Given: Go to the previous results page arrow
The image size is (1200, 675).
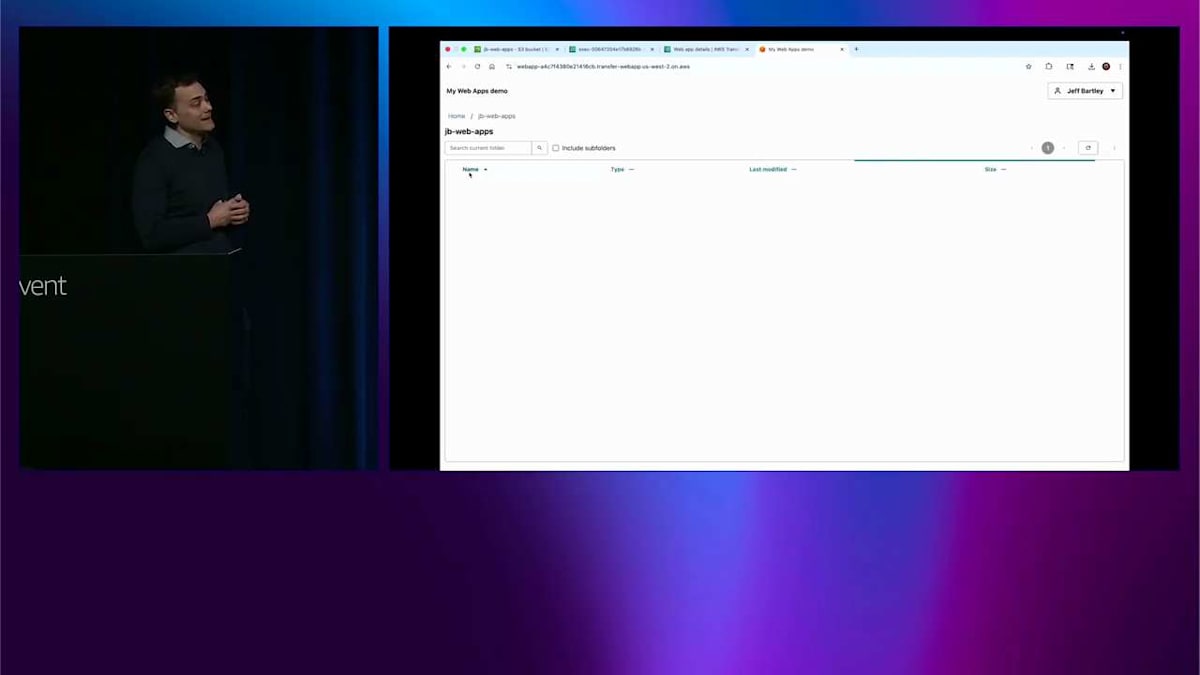Looking at the screenshot, I should coord(1031,148).
